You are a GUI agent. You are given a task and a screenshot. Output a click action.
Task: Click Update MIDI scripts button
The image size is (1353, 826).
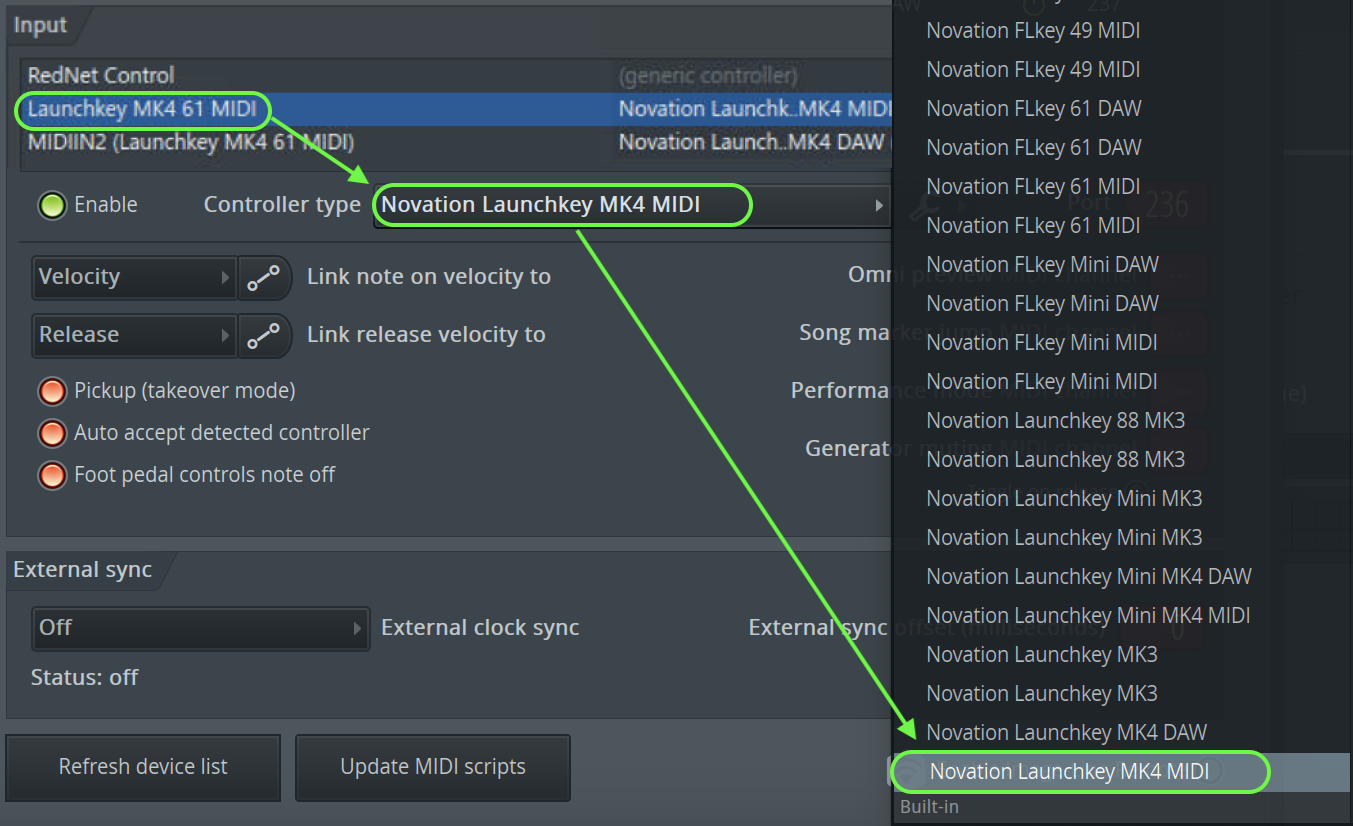(x=433, y=767)
